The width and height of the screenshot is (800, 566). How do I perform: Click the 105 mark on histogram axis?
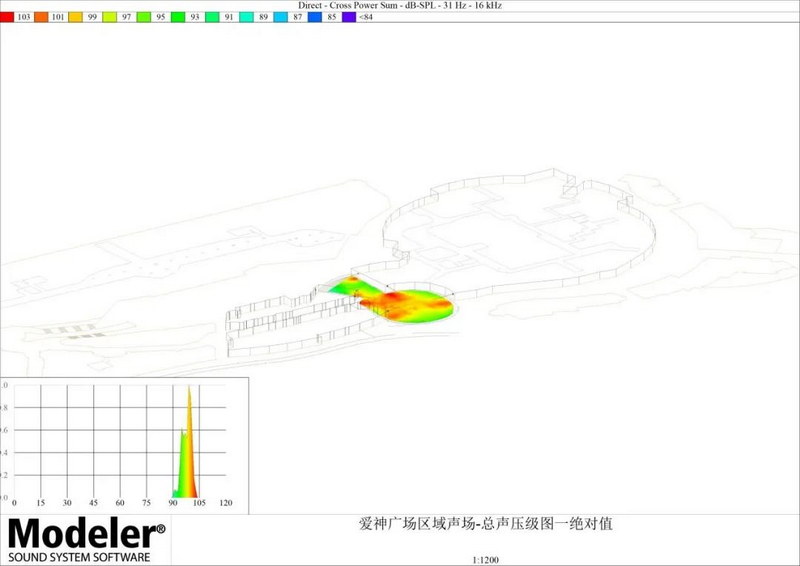click(x=199, y=502)
